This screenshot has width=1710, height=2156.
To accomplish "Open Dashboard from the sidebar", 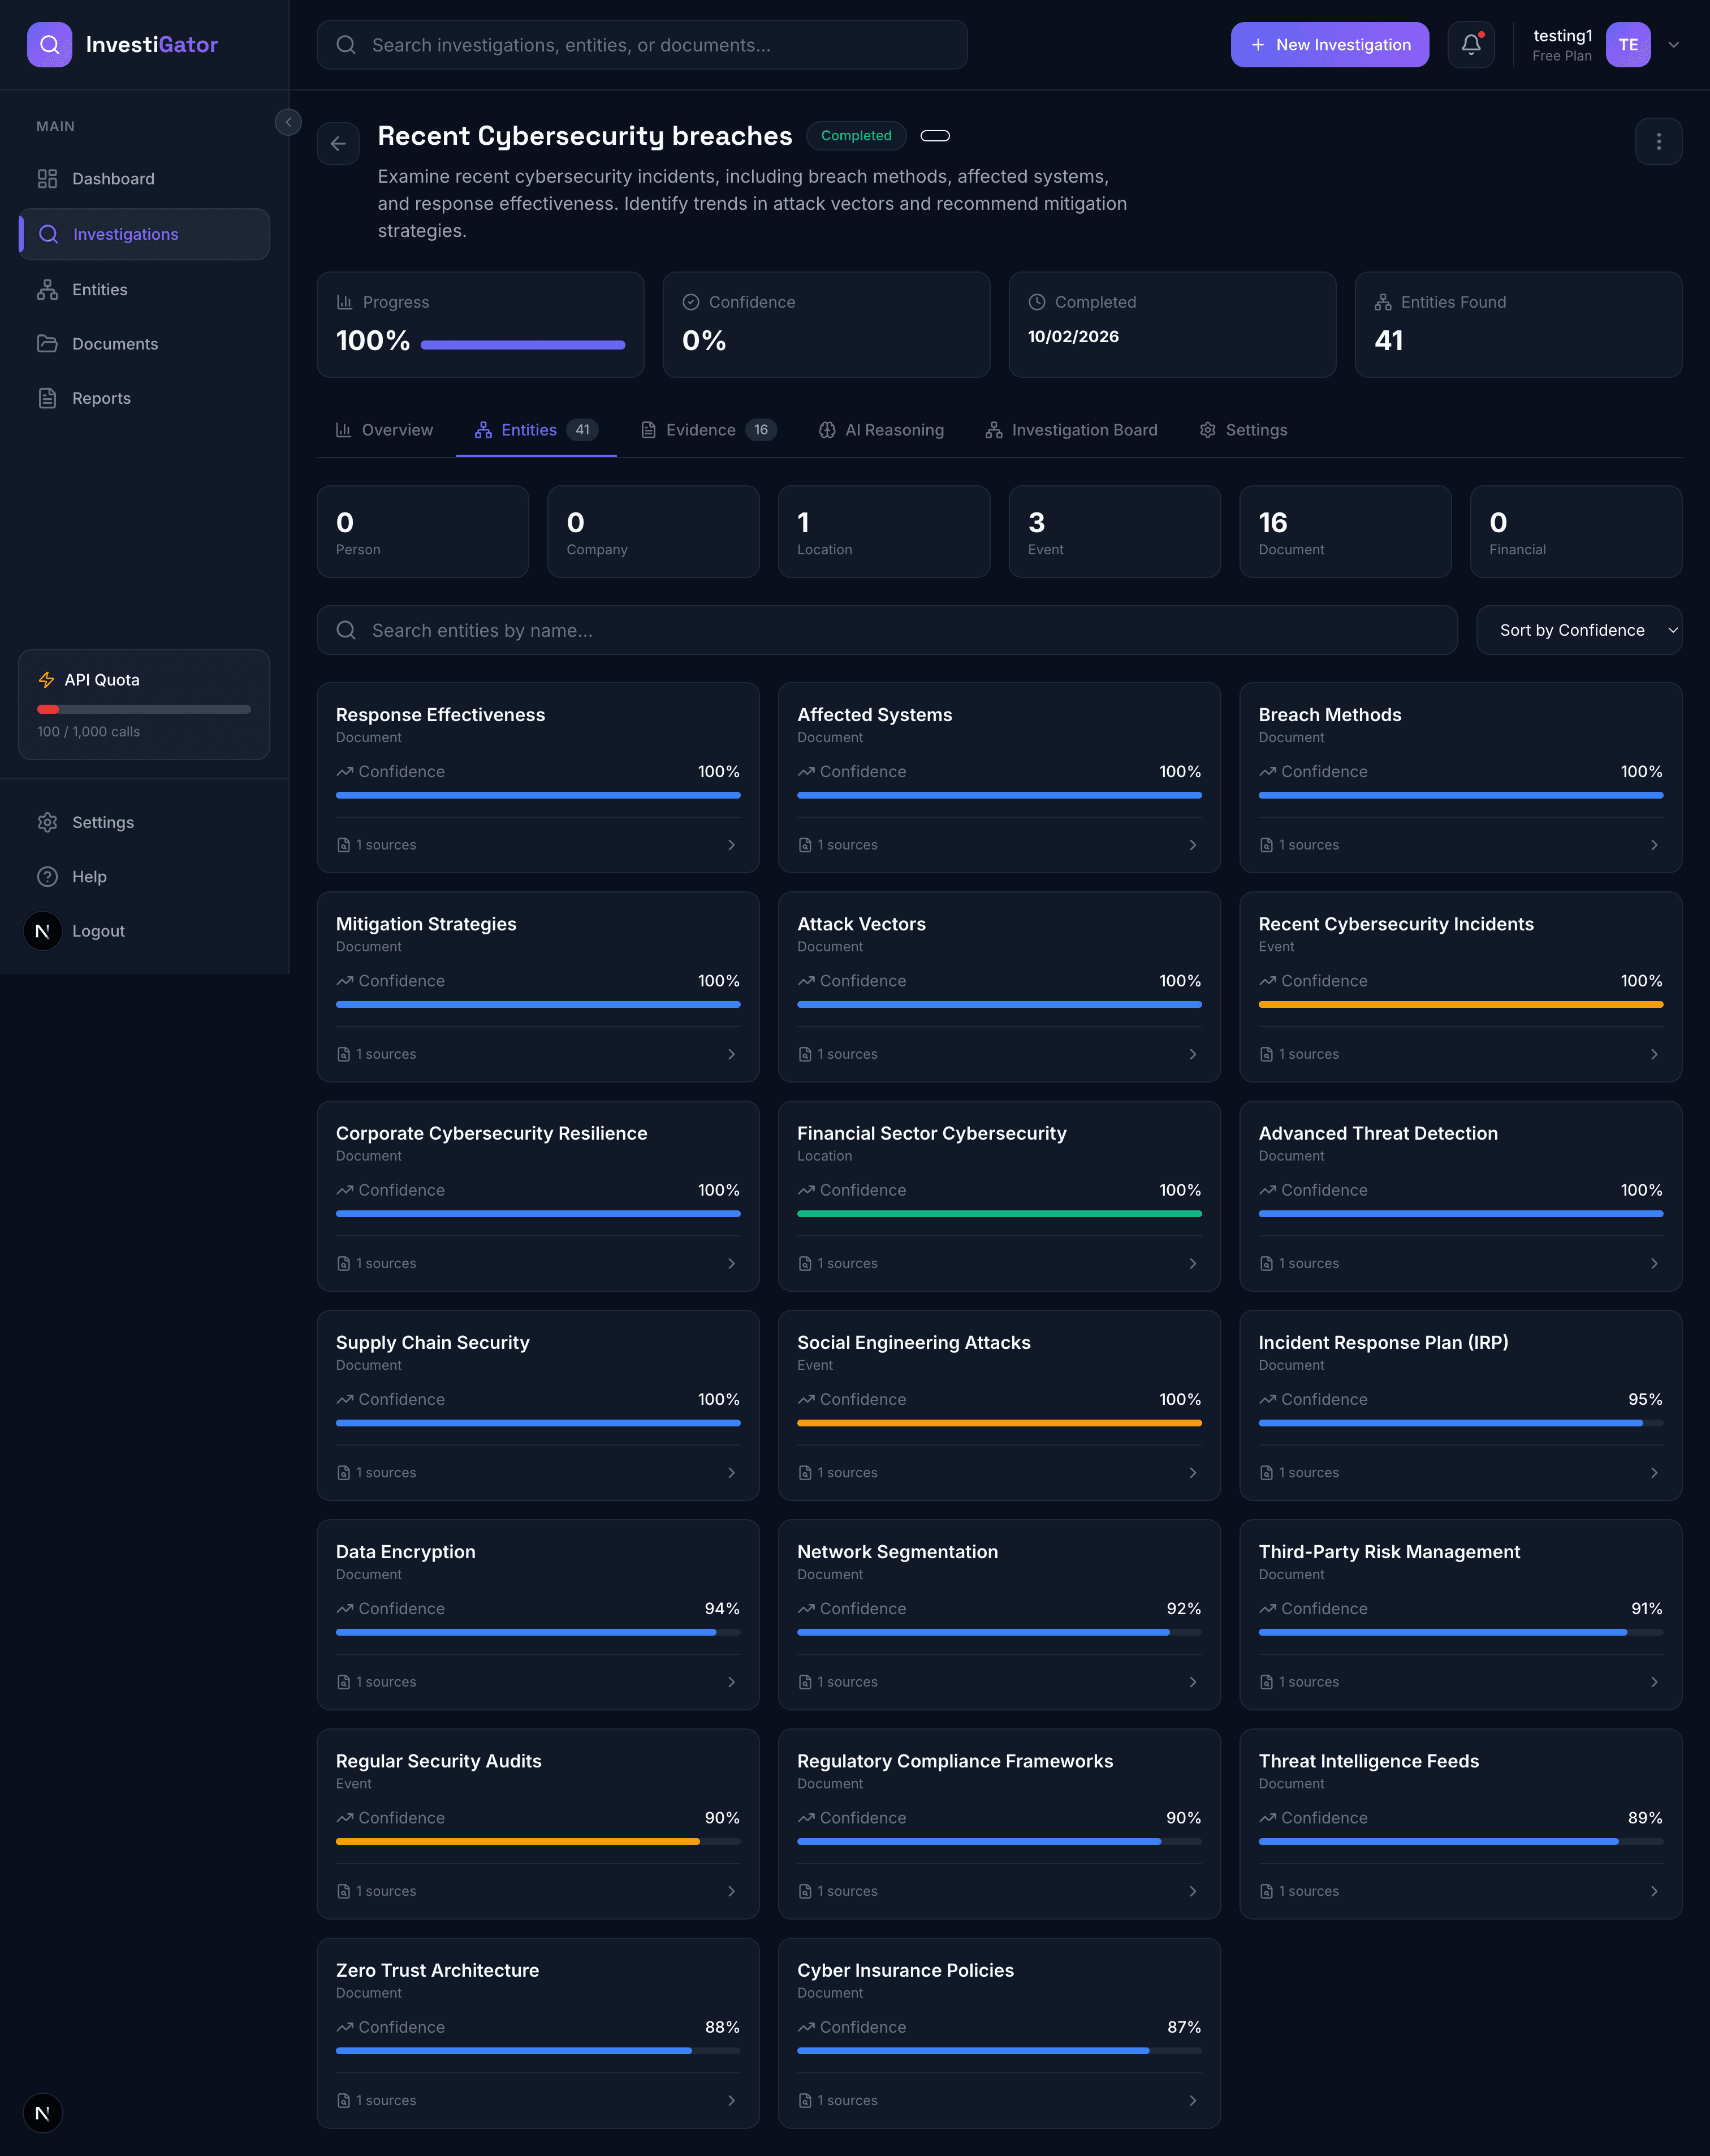I will [x=113, y=179].
